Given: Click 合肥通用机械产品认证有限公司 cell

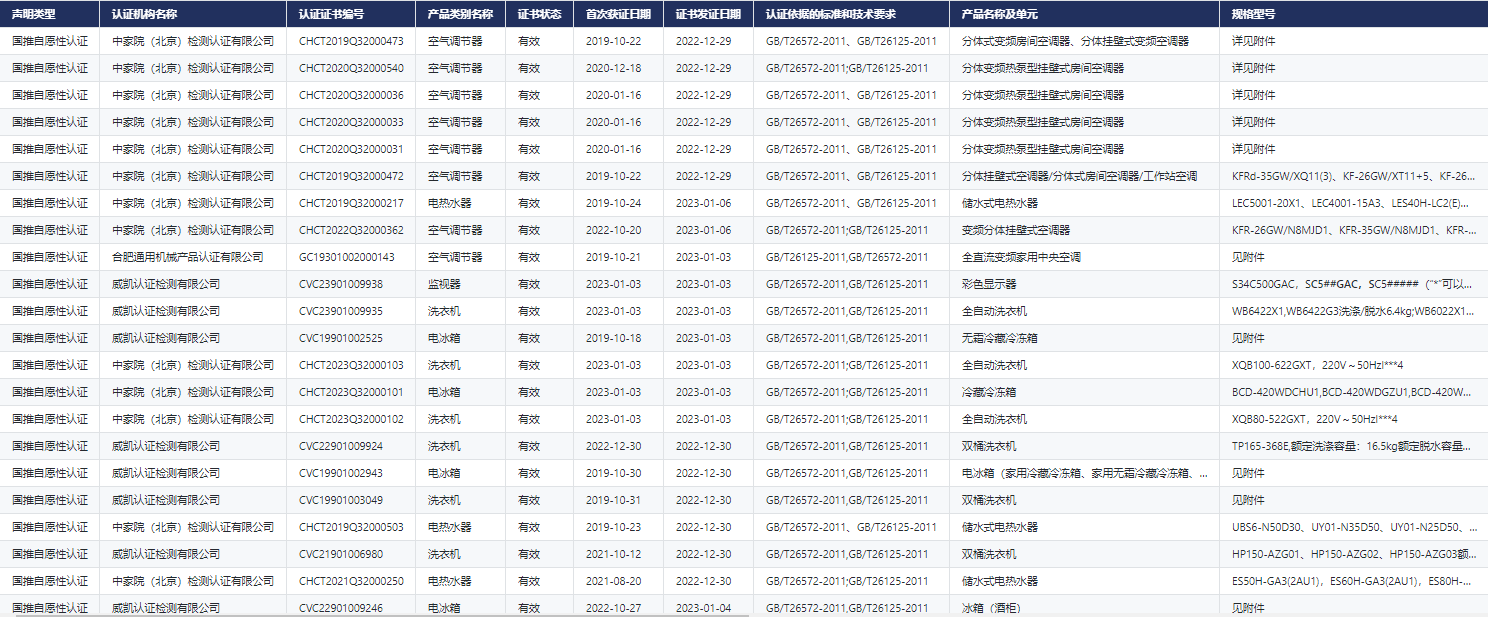Looking at the screenshot, I should 188,257.
